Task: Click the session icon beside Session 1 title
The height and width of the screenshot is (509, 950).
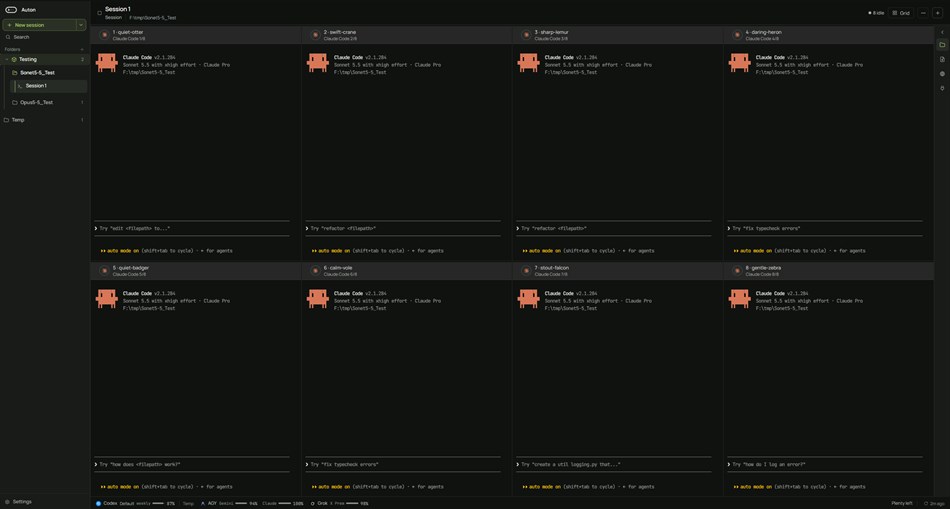Action: (x=99, y=13)
